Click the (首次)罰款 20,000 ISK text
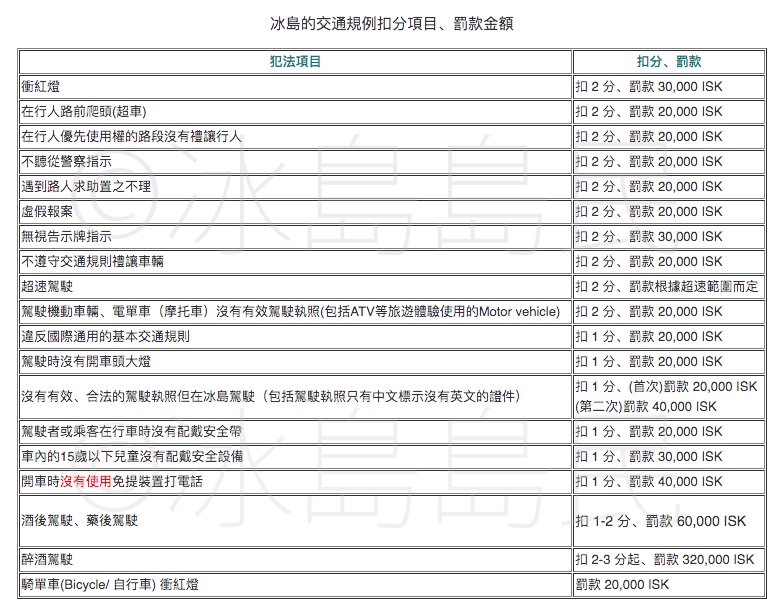 click(x=692, y=386)
